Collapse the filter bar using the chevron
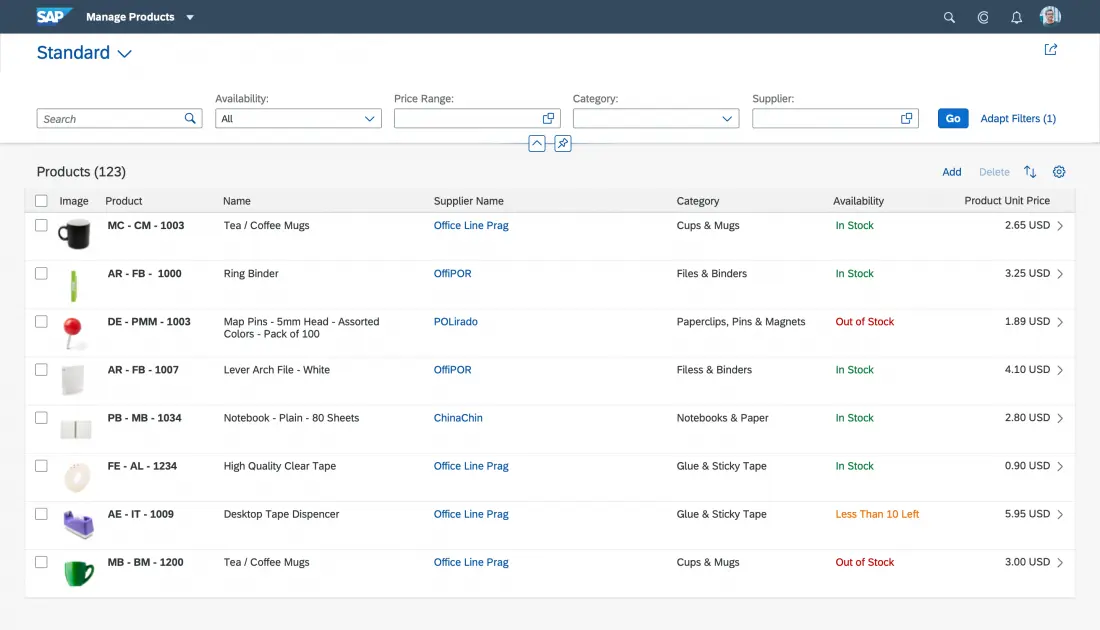The height and width of the screenshot is (630, 1100). (x=537, y=143)
